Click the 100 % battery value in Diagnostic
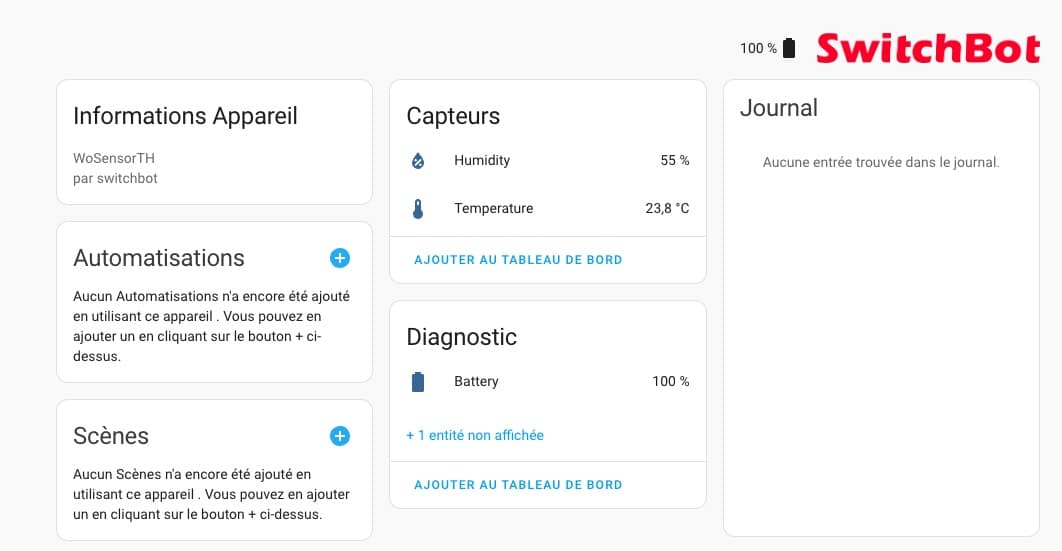 tap(671, 382)
